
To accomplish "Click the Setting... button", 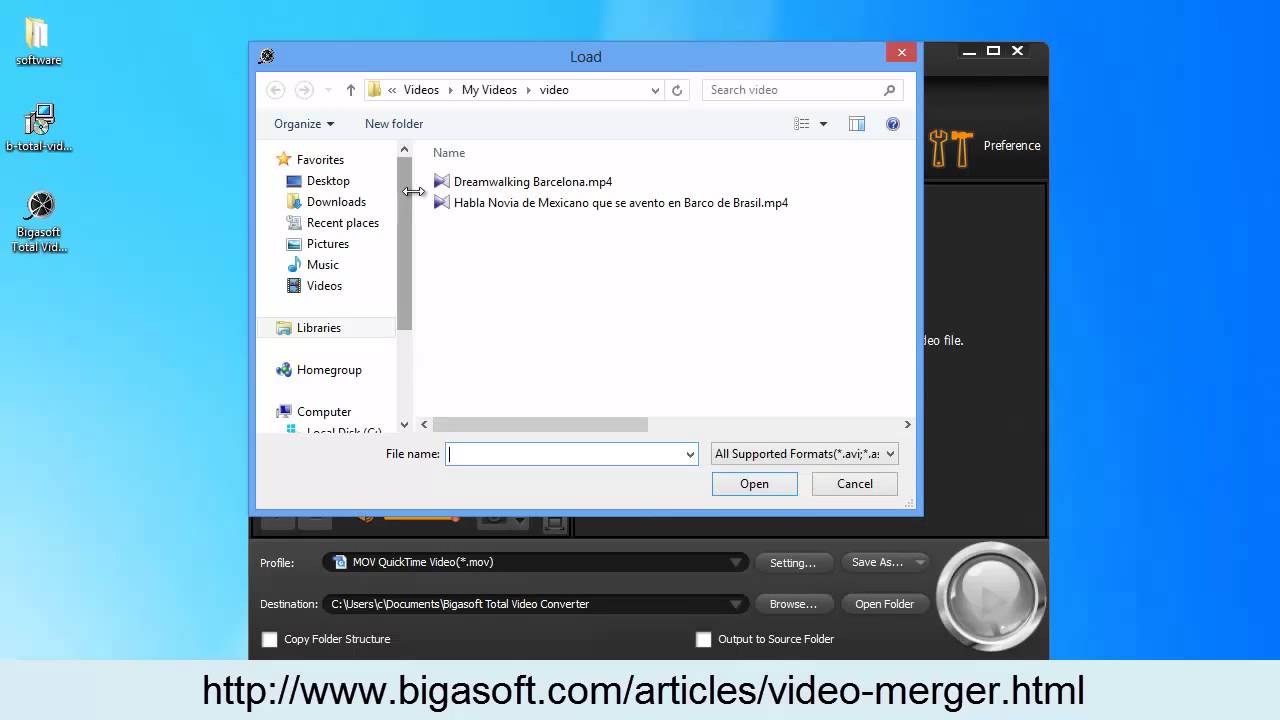I will (x=793, y=562).
